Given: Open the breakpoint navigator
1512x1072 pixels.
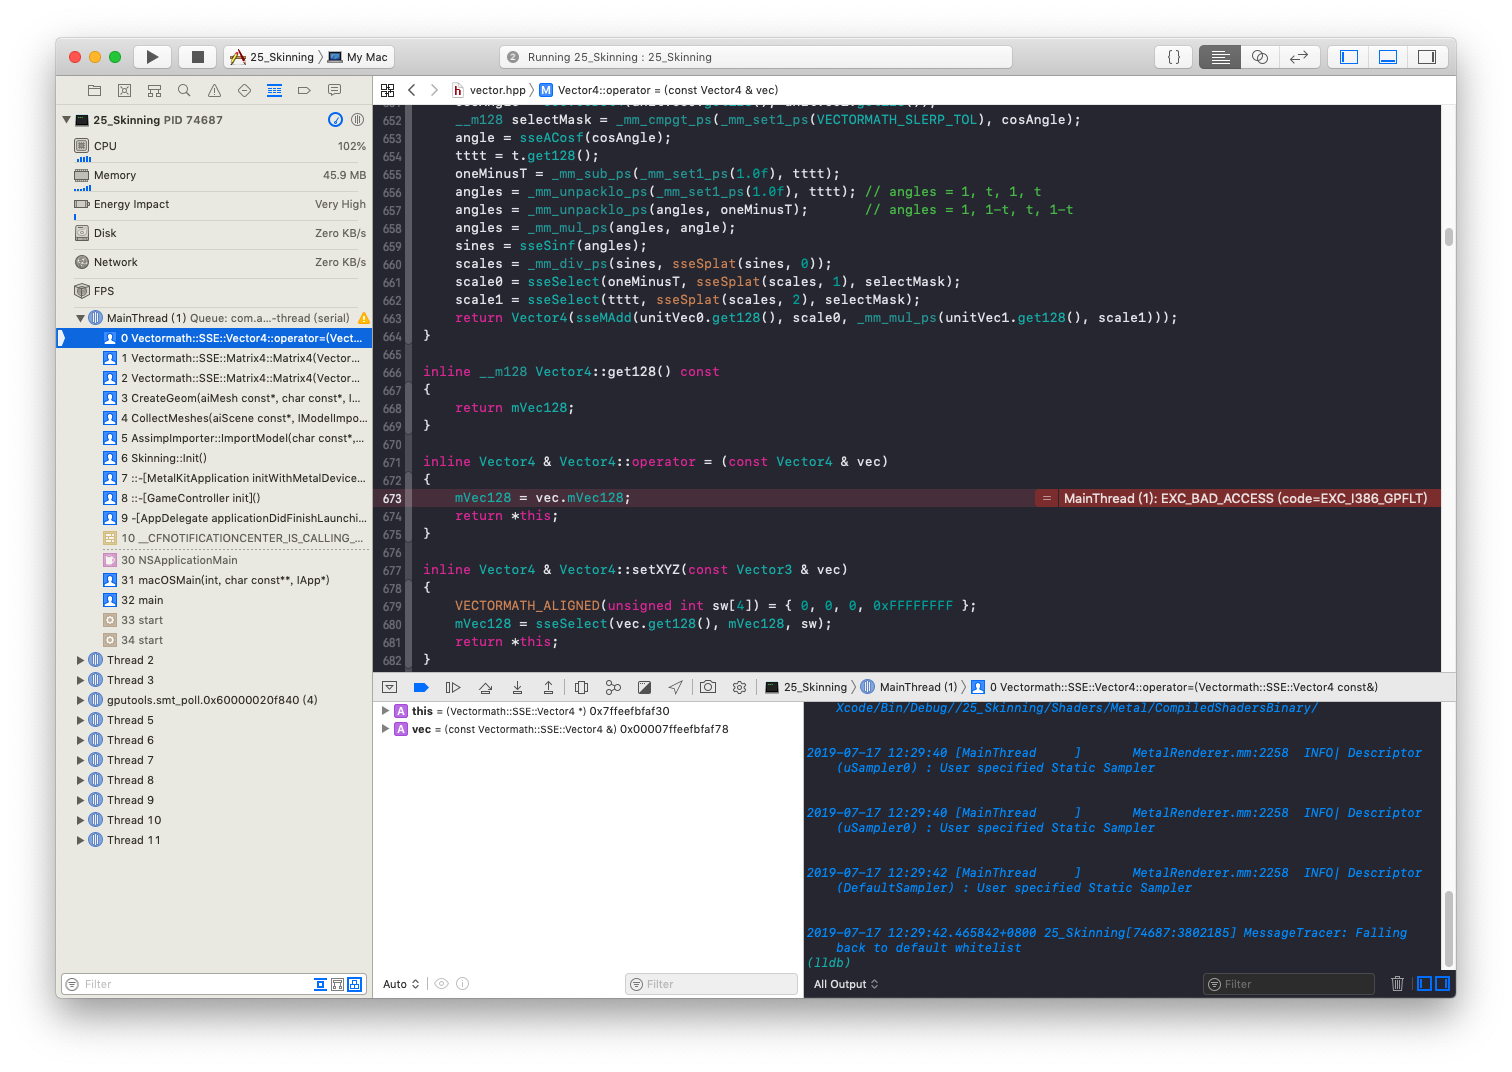Looking at the screenshot, I should [x=304, y=90].
